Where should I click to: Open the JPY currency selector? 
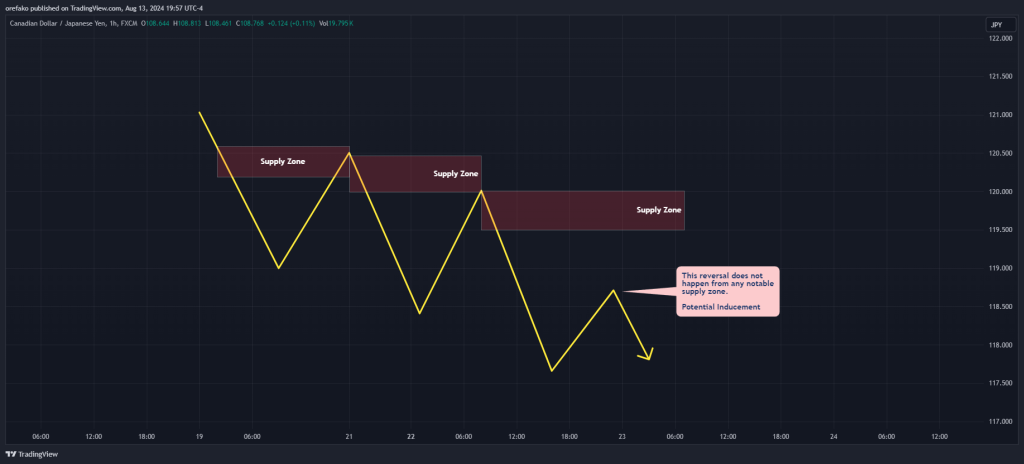click(x=997, y=25)
